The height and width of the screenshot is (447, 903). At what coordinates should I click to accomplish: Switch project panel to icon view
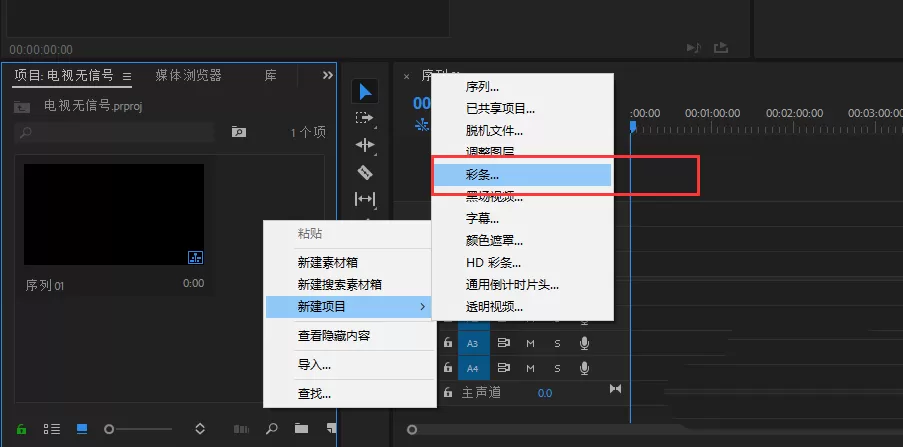pyautogui.click(x=82, y=429)
